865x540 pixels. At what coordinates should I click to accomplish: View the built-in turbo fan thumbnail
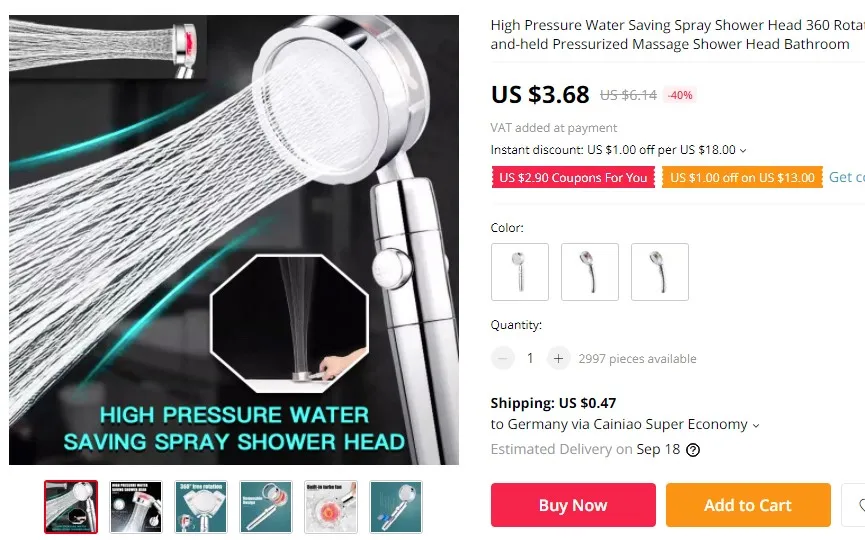click(x=331, y=507)
